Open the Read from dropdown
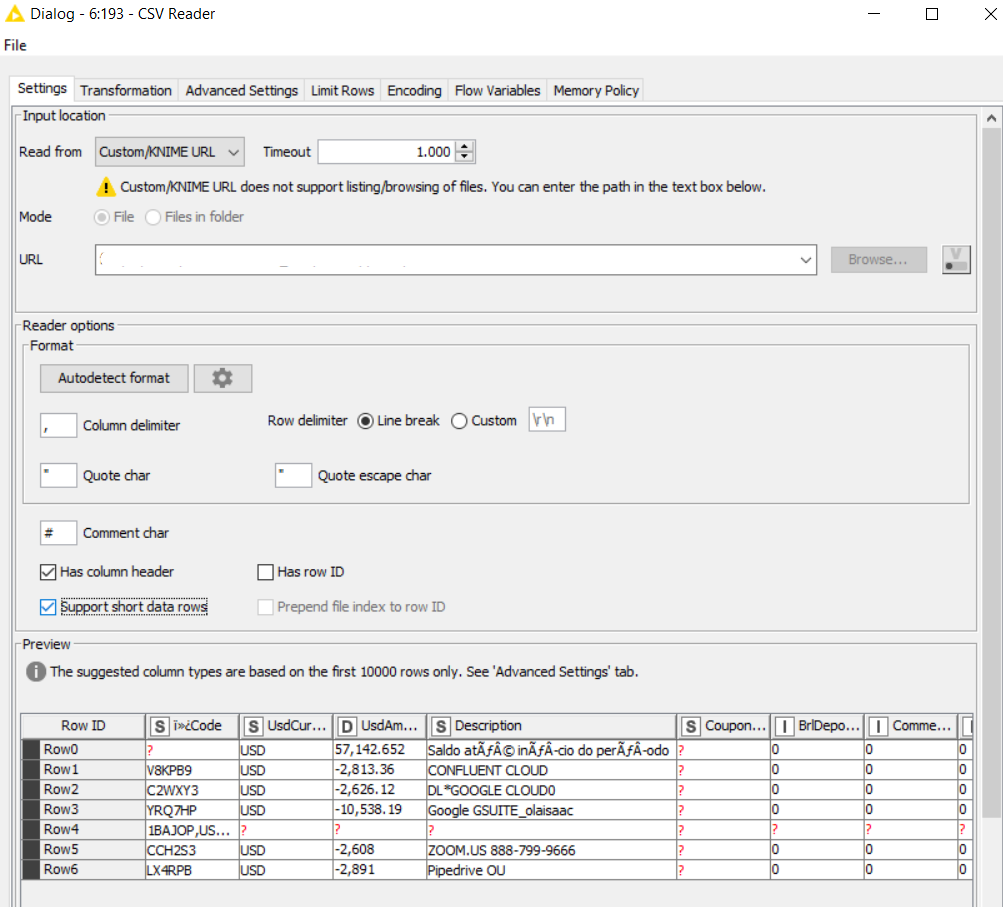1003x907 pixels. (170, 152)
